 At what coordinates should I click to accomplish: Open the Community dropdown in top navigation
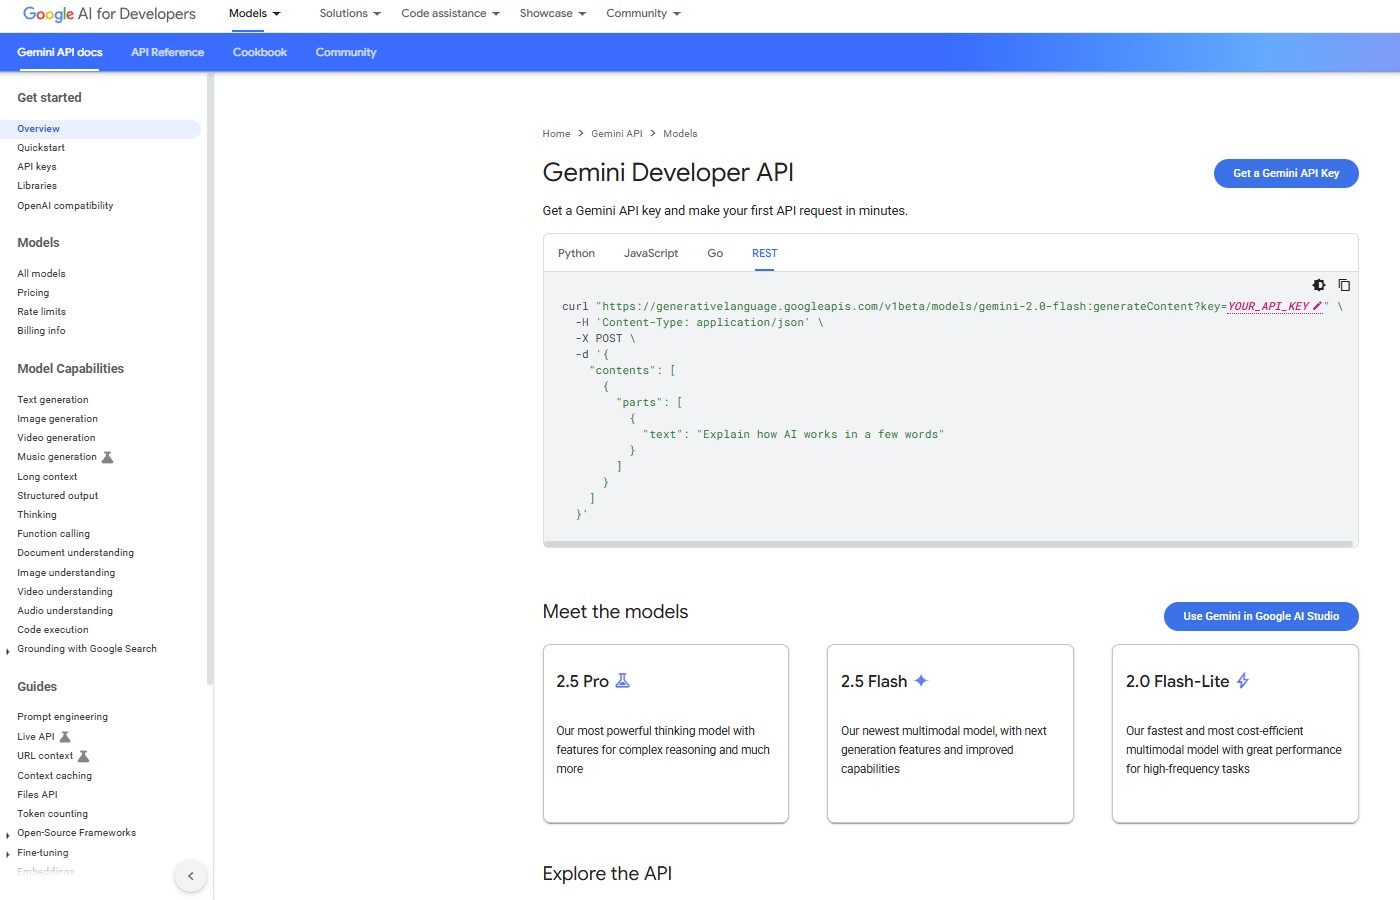(x=643, y=14)
